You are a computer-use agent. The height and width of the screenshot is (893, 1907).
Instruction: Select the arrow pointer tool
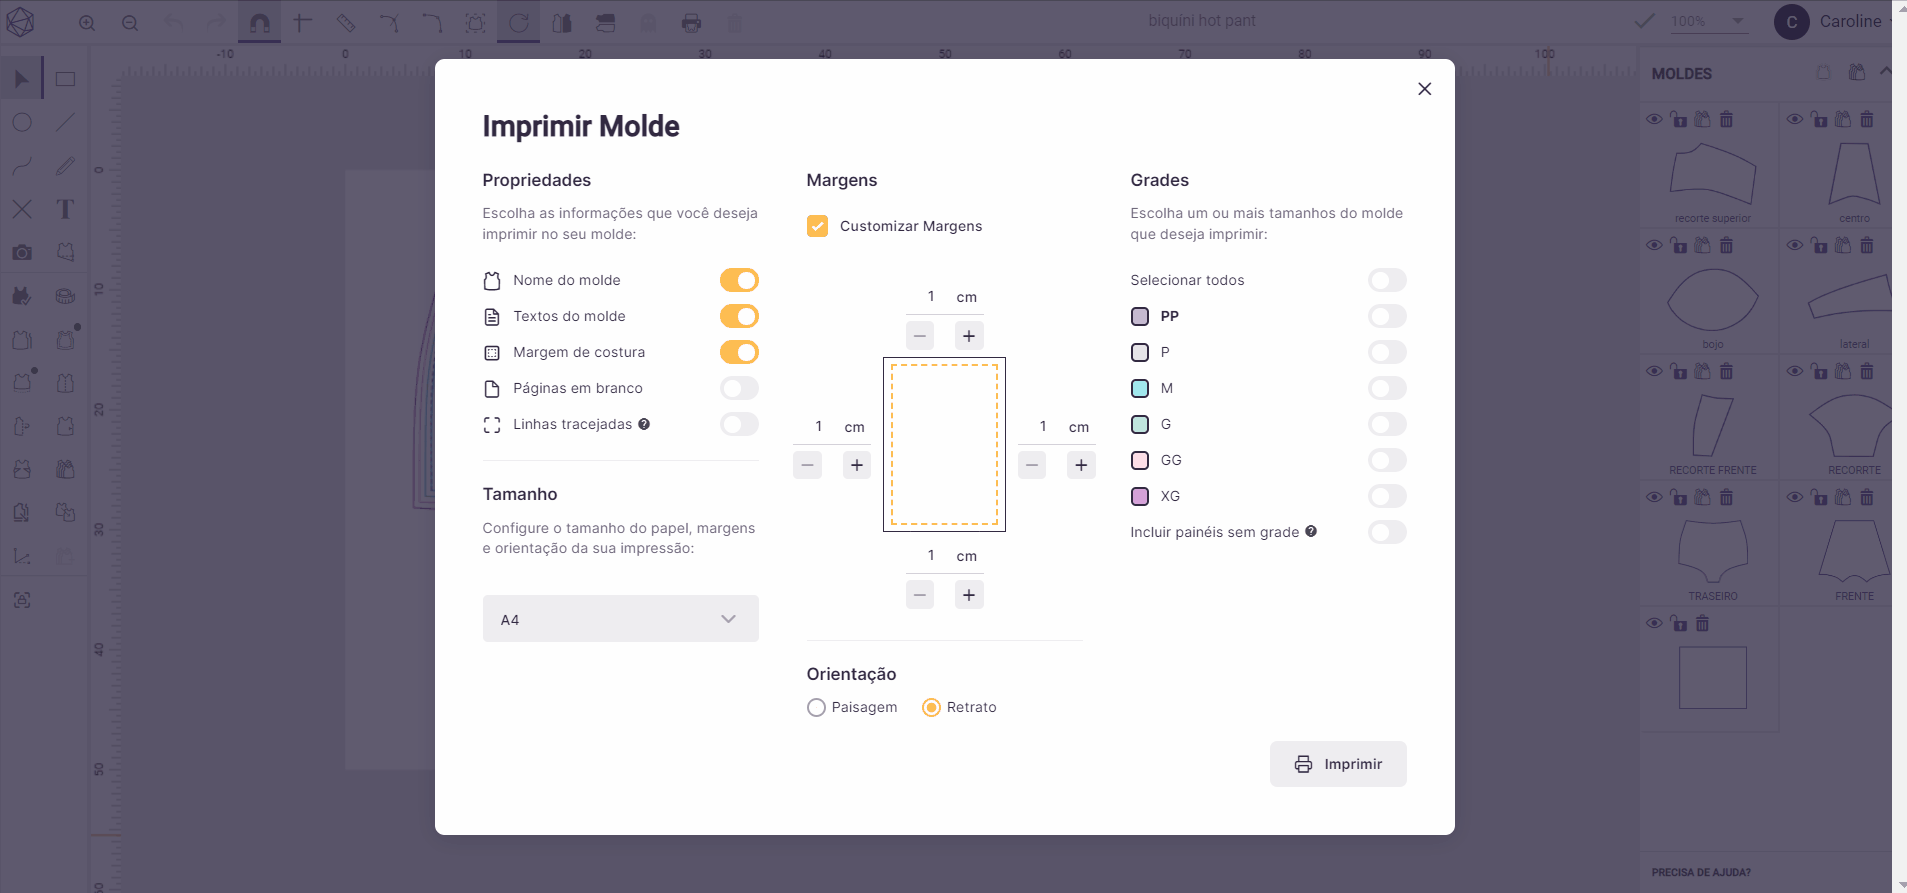(x=22, y=79)
